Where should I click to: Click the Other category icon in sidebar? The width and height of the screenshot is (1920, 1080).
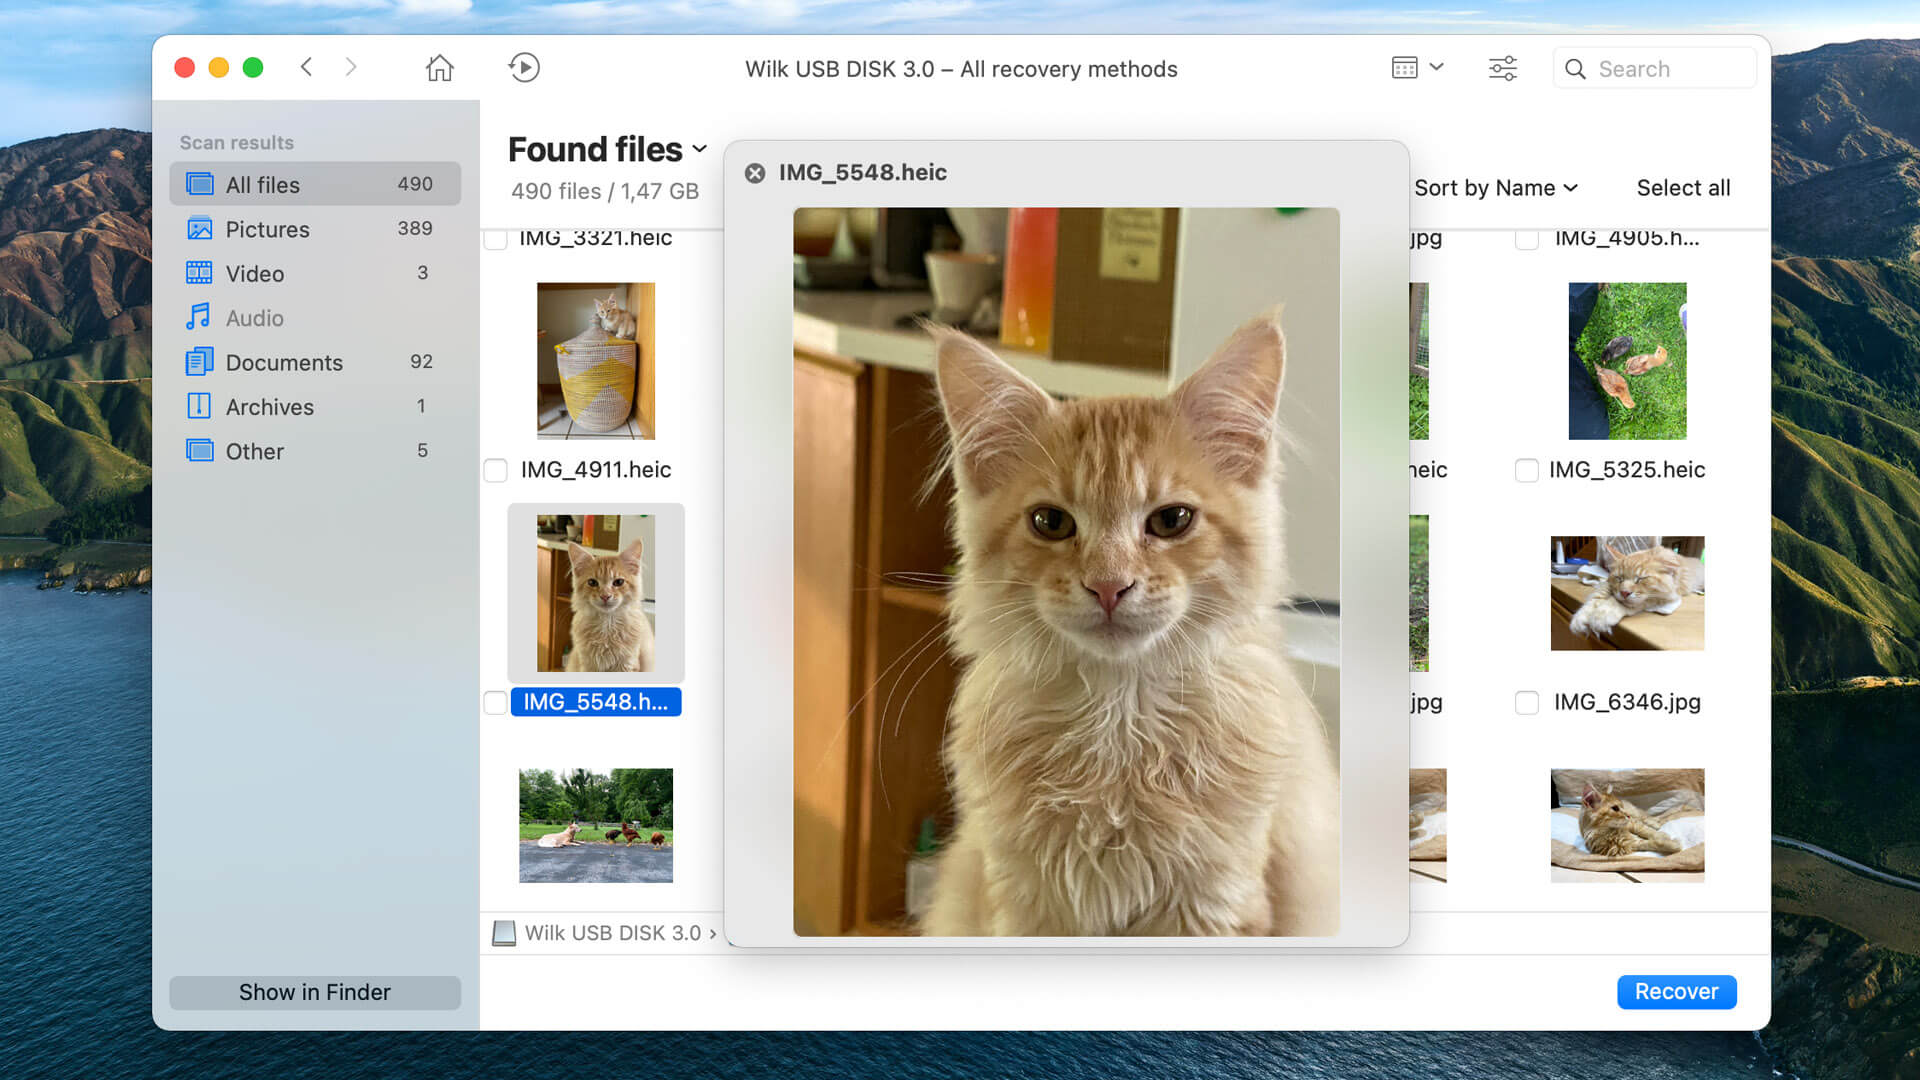click(198, 451)
